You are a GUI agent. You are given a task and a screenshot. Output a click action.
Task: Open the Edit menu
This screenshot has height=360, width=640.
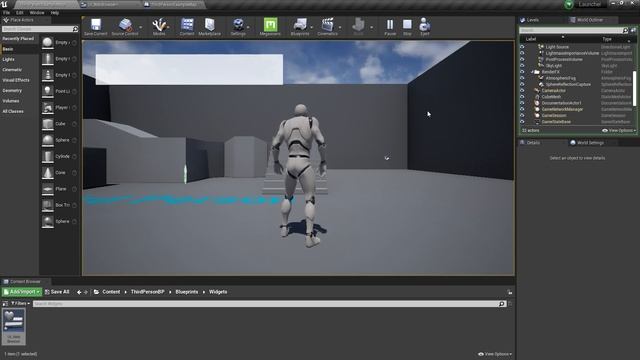[20, 13]
